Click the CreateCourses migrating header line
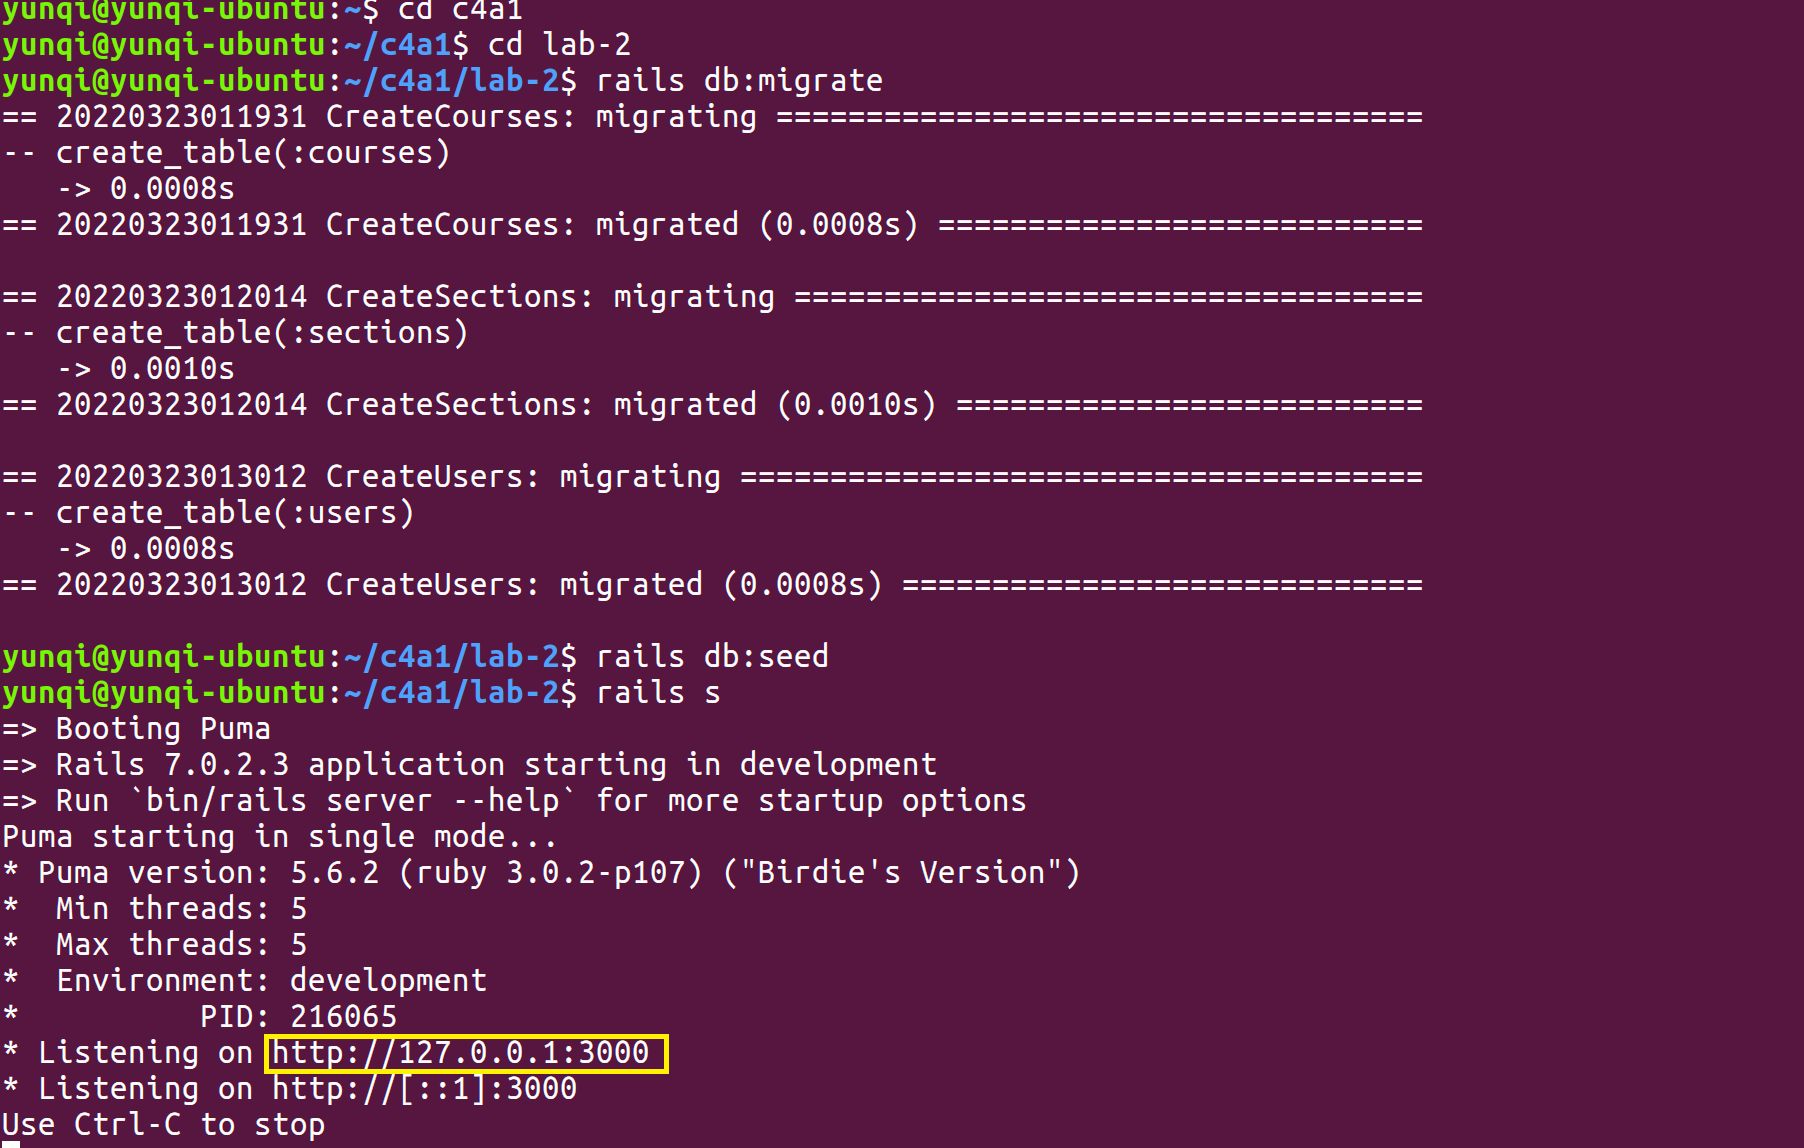 point(400,116)
